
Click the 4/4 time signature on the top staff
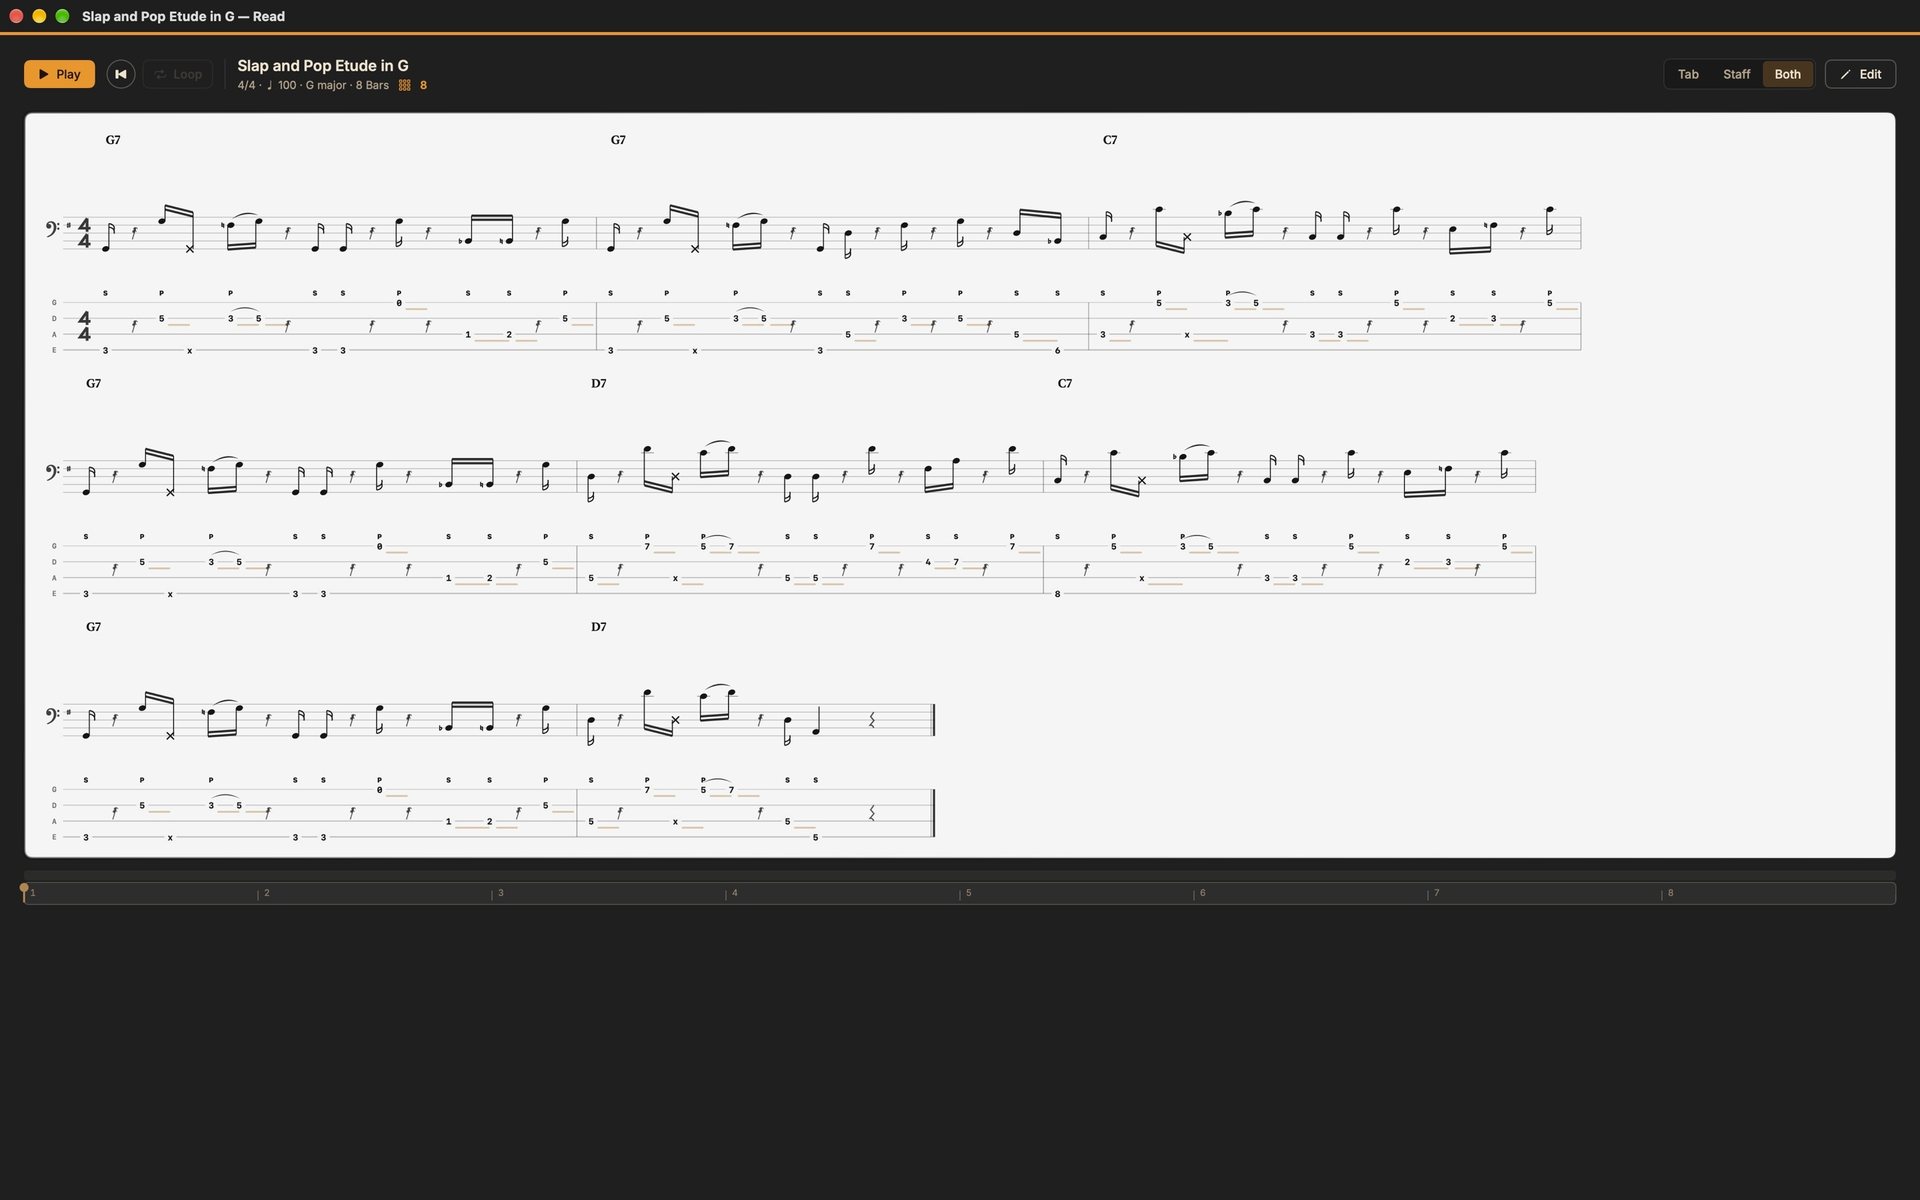(x=84, y=233)
